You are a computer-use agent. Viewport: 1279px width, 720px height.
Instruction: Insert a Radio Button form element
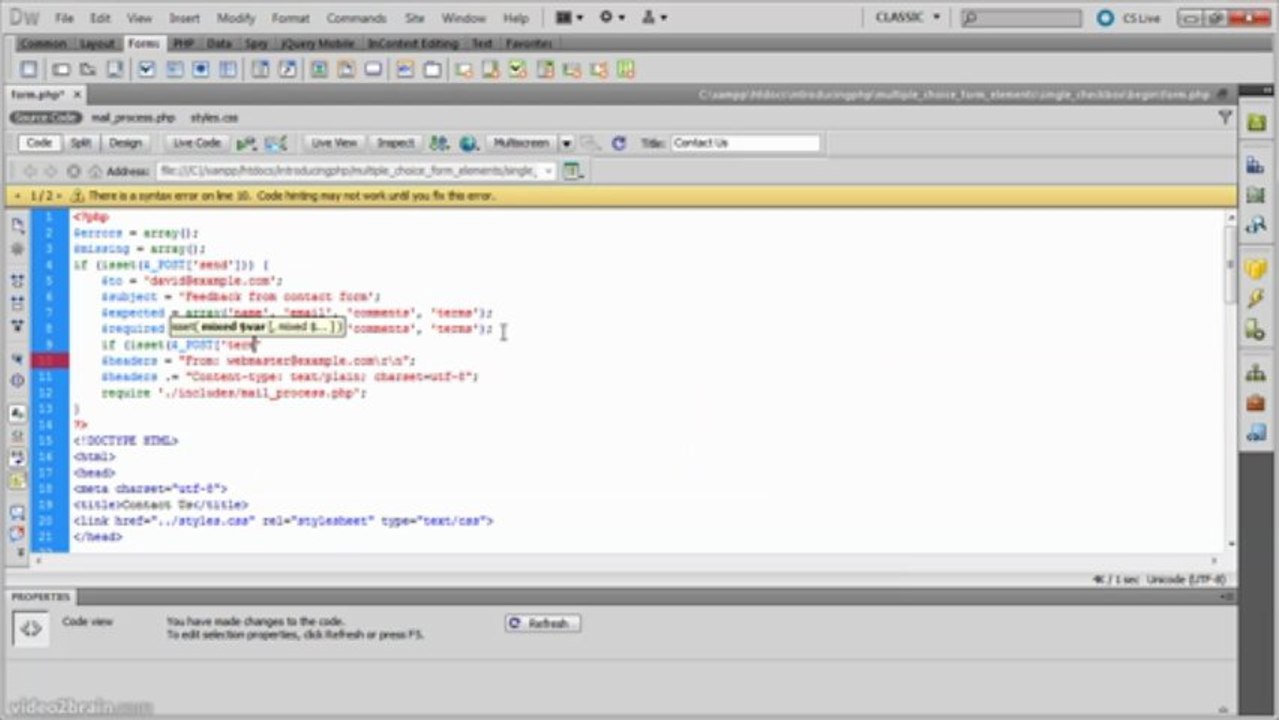[201, 70]
